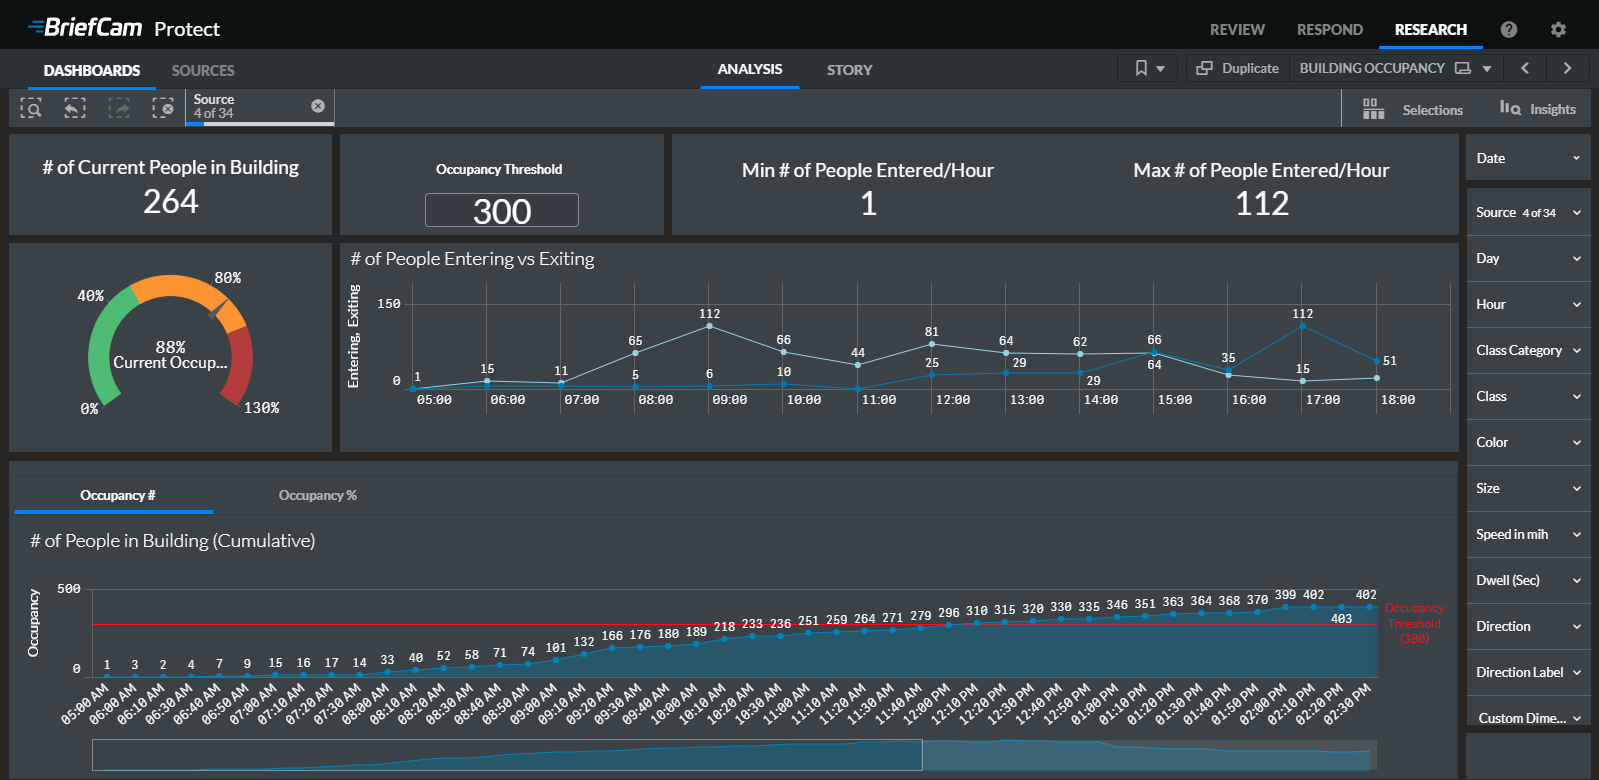The width and height of the screenshot is (1599, 780).
Task: Open Insights advisor
Action: (x=1538, y=109)
